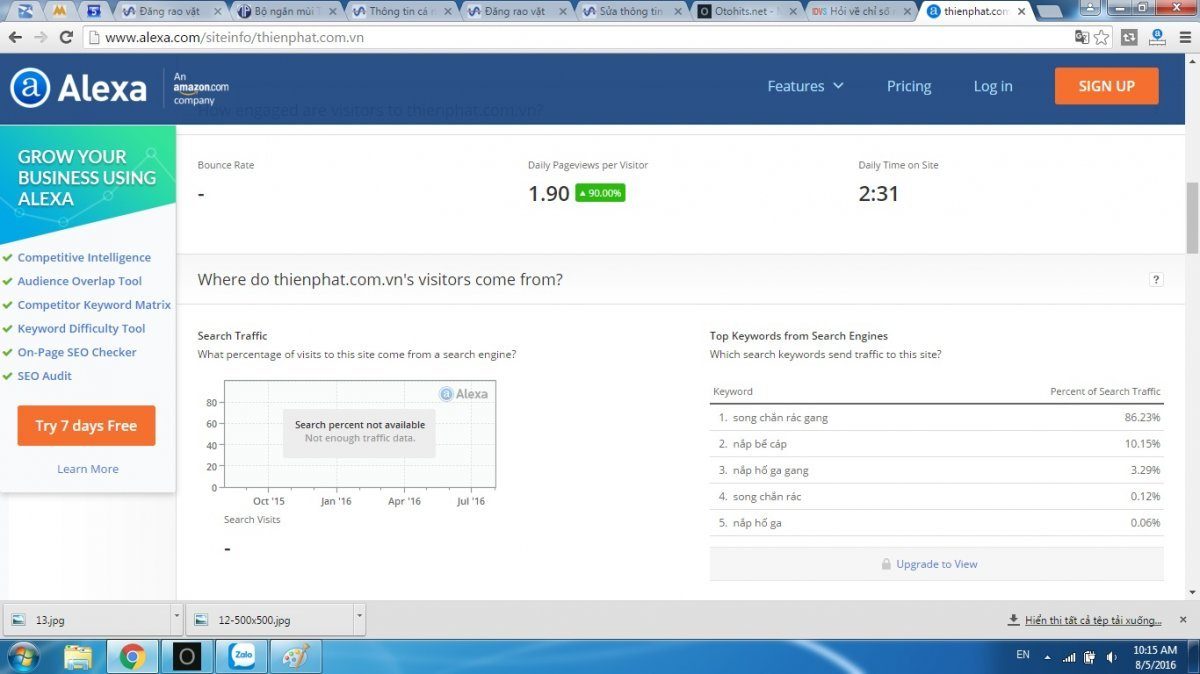Click the network signal tray icon
The image size is (1200, 674).
click(1069, 657)
